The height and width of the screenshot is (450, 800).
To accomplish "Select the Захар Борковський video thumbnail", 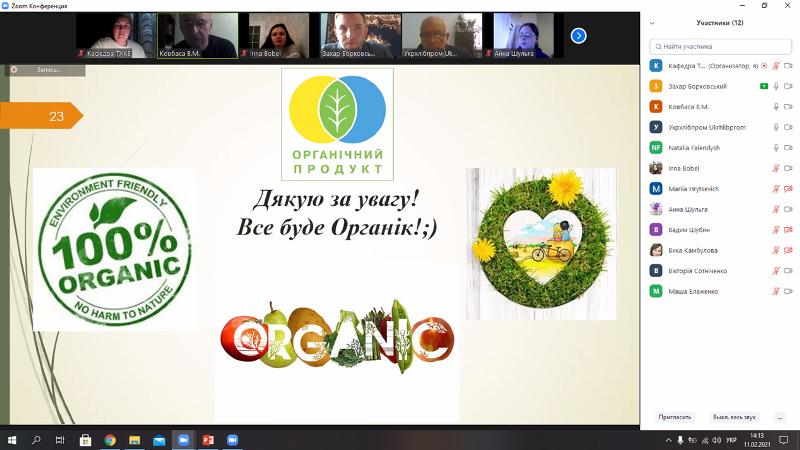I will tap(361, 36).
